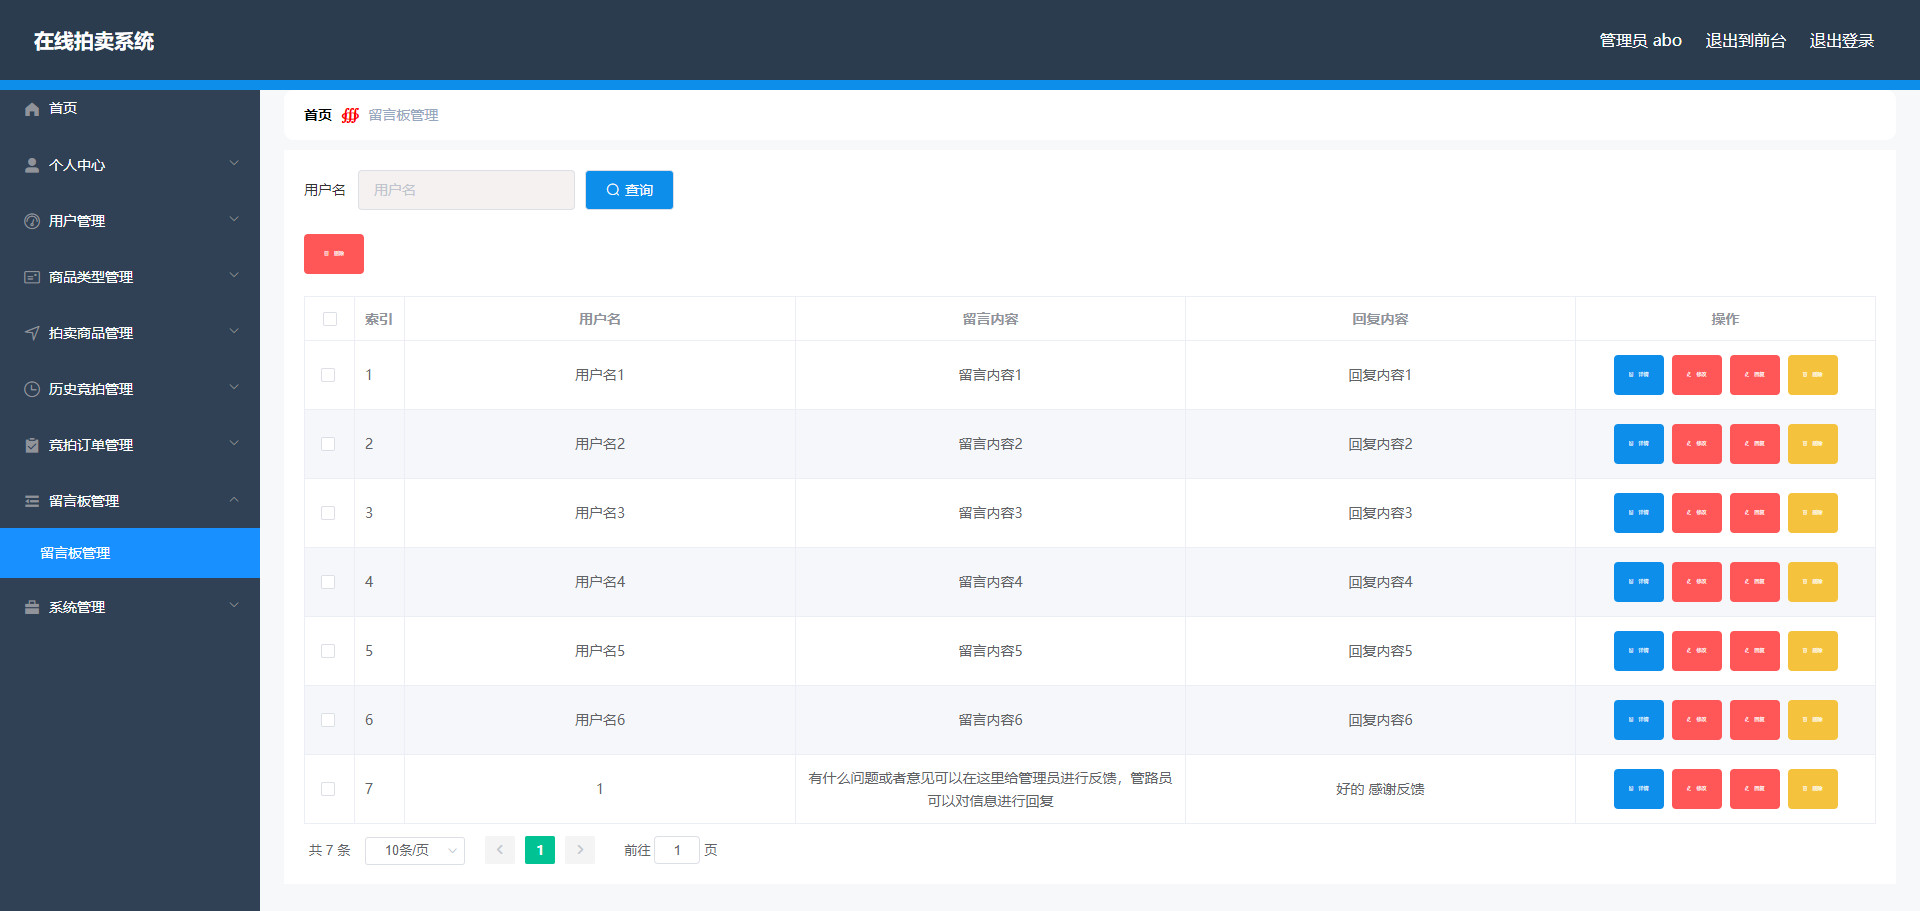The height and width of the screenshot is (911, 1920).
Task: Click the clock icon for 历史竞拍管理
Action: (x=32, y=389)
